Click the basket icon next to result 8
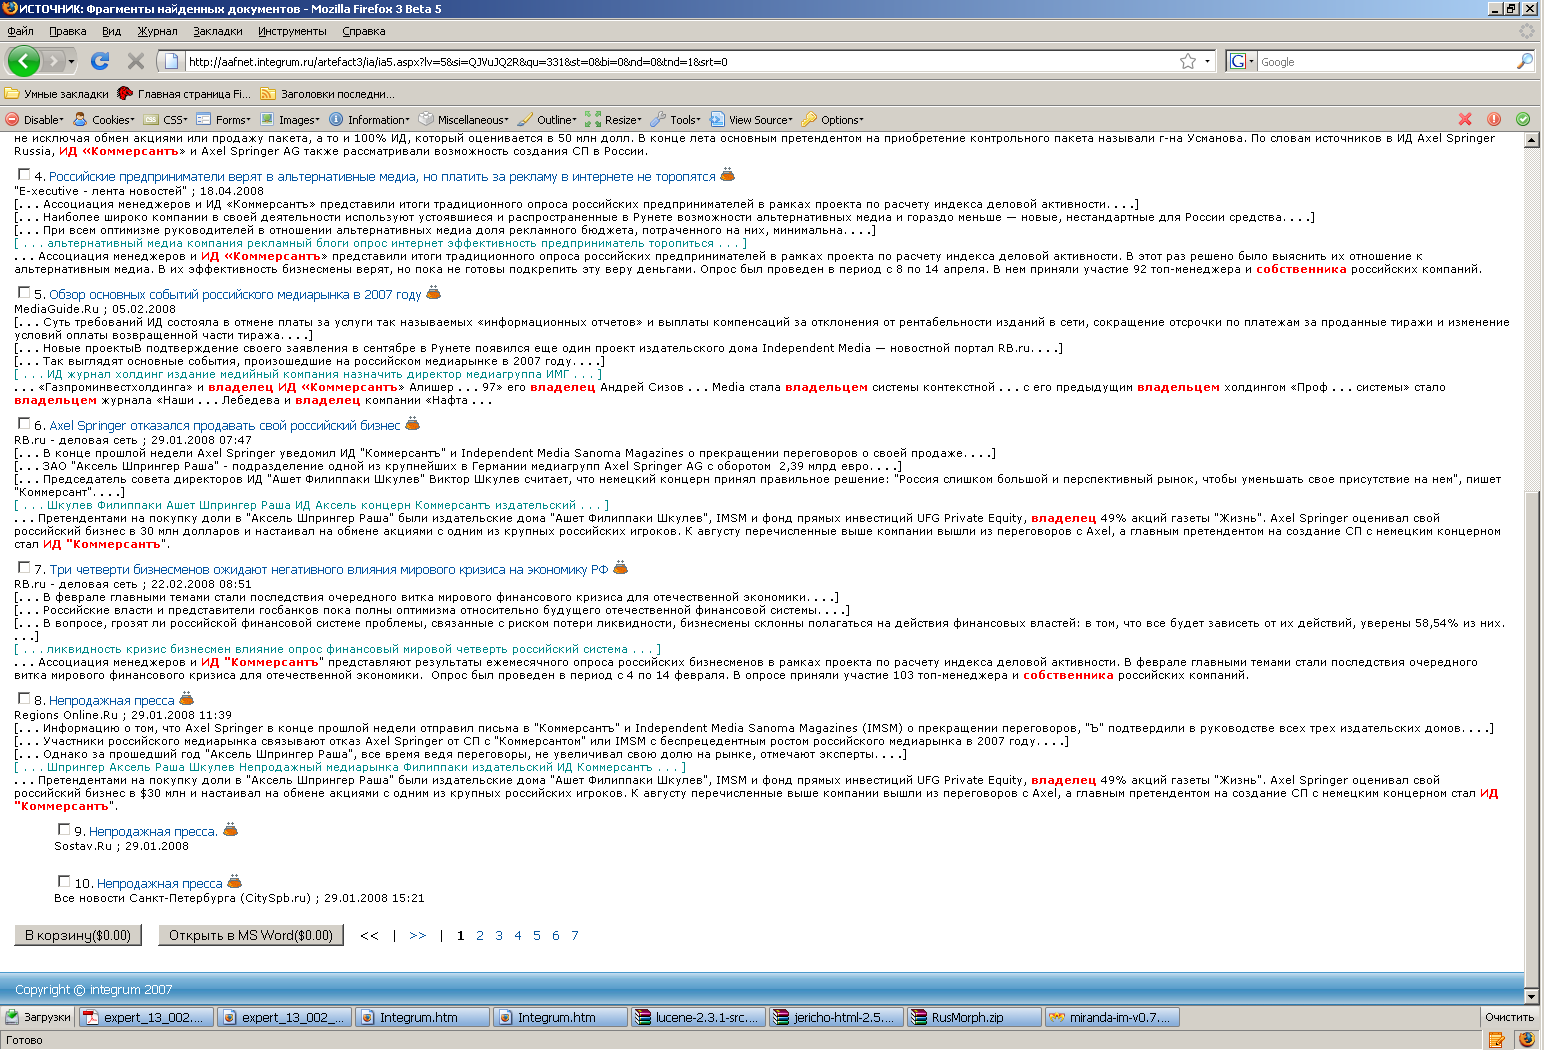 tap(186, 699)
